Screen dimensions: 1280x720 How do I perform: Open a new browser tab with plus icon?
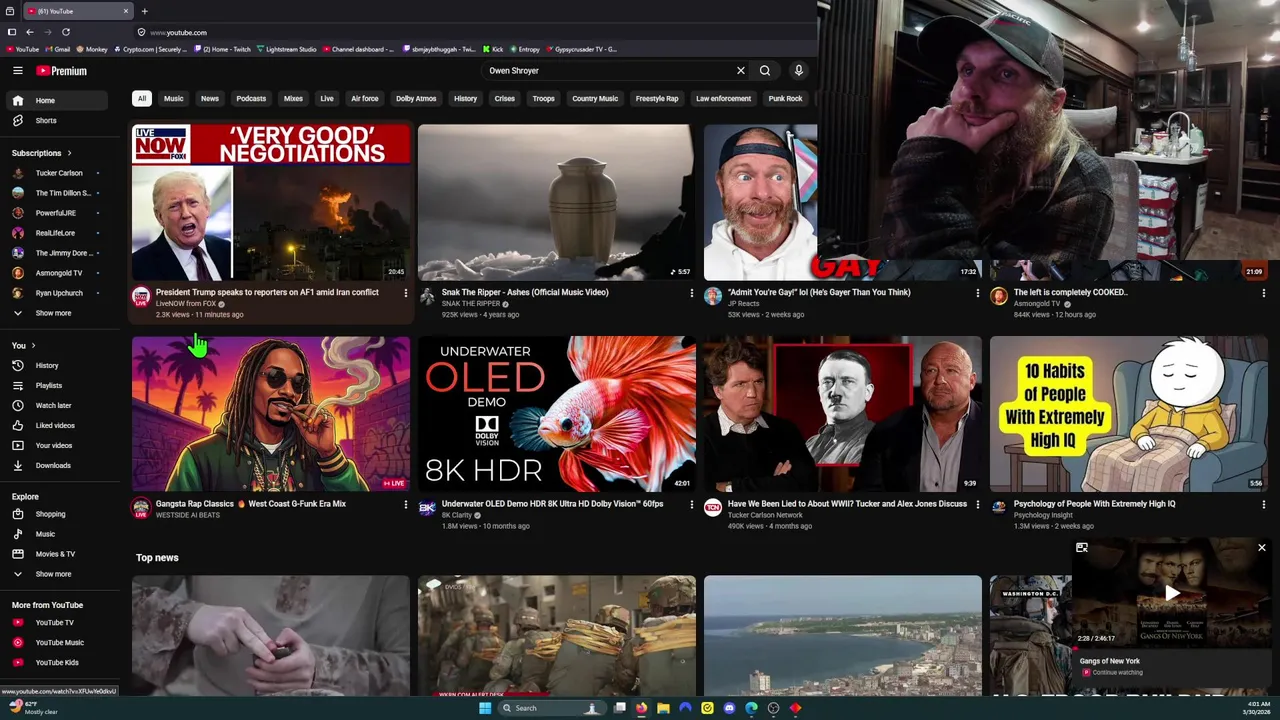click(x=144, y=11)
